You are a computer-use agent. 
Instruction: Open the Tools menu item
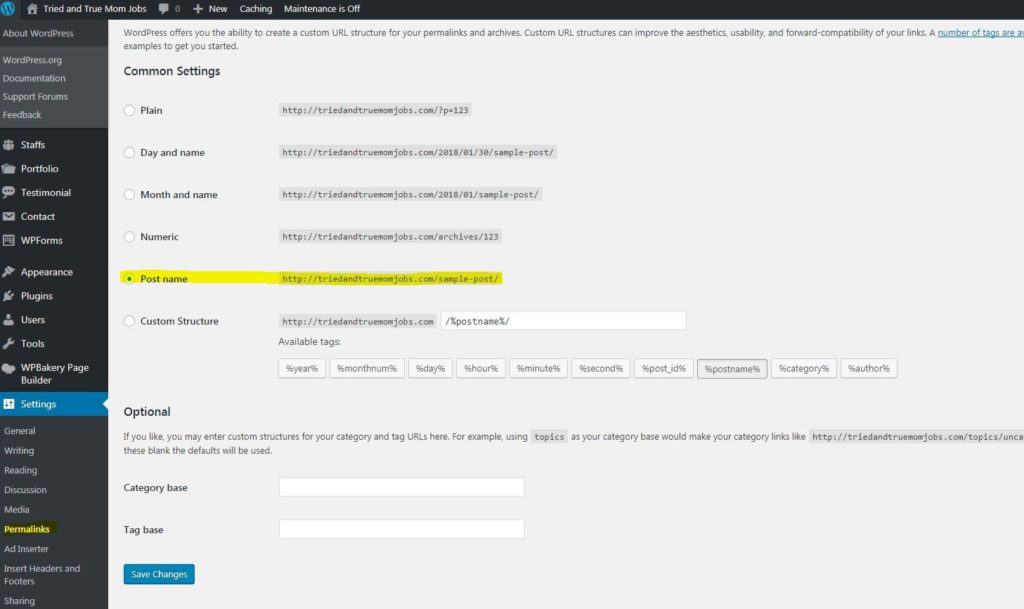33,343
